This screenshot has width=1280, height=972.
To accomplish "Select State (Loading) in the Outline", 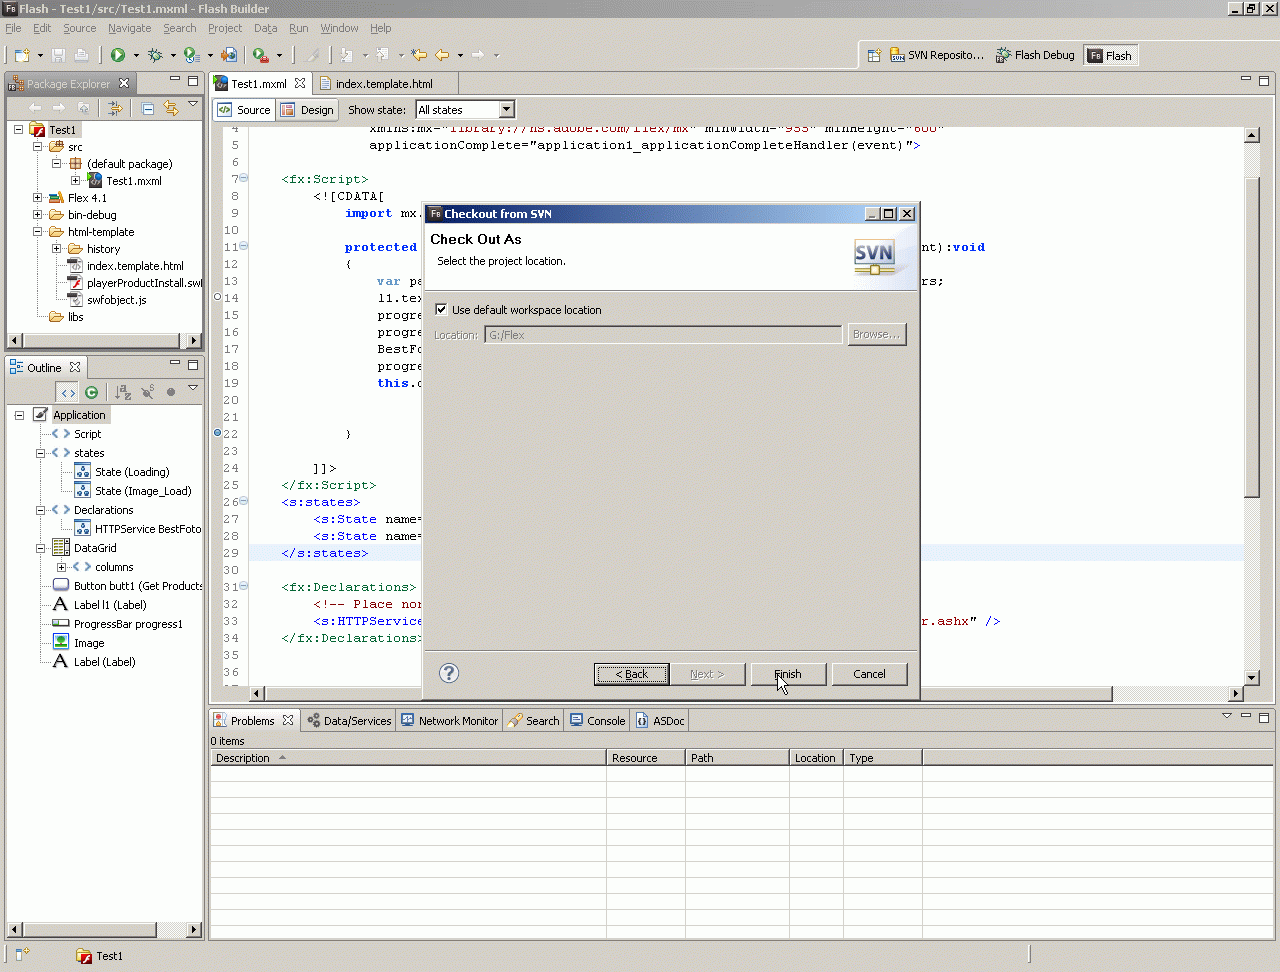I will coord(132,472).
